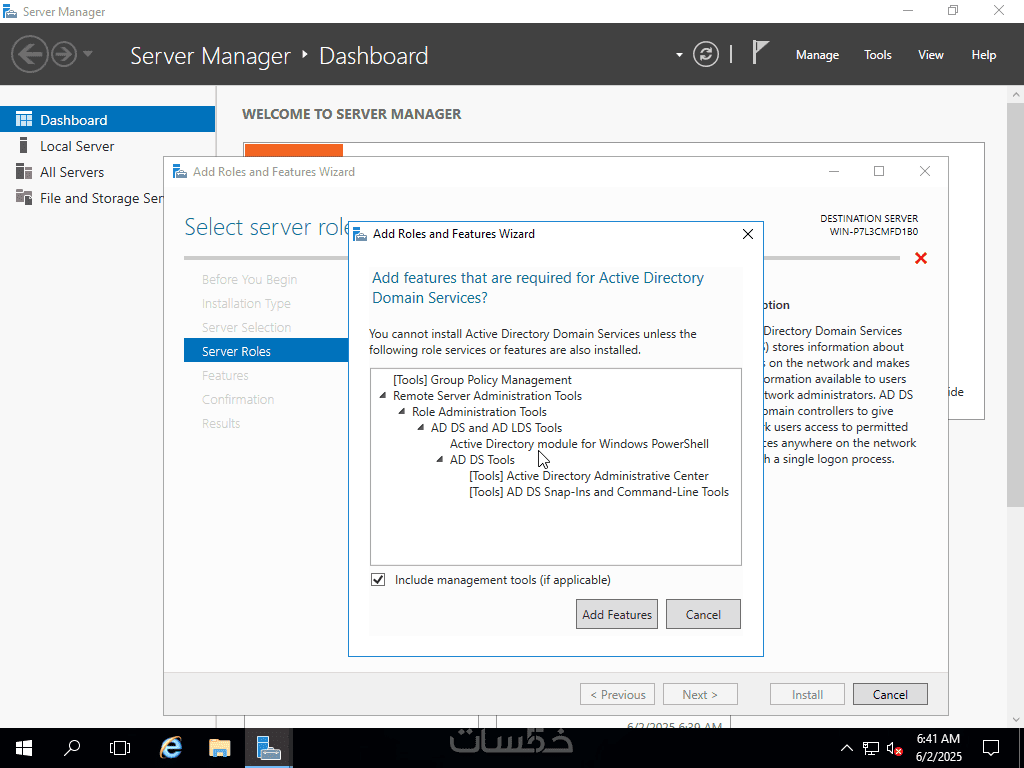Collapse Role Administration Tools node

pyautogui.click(x=402, y=411)
